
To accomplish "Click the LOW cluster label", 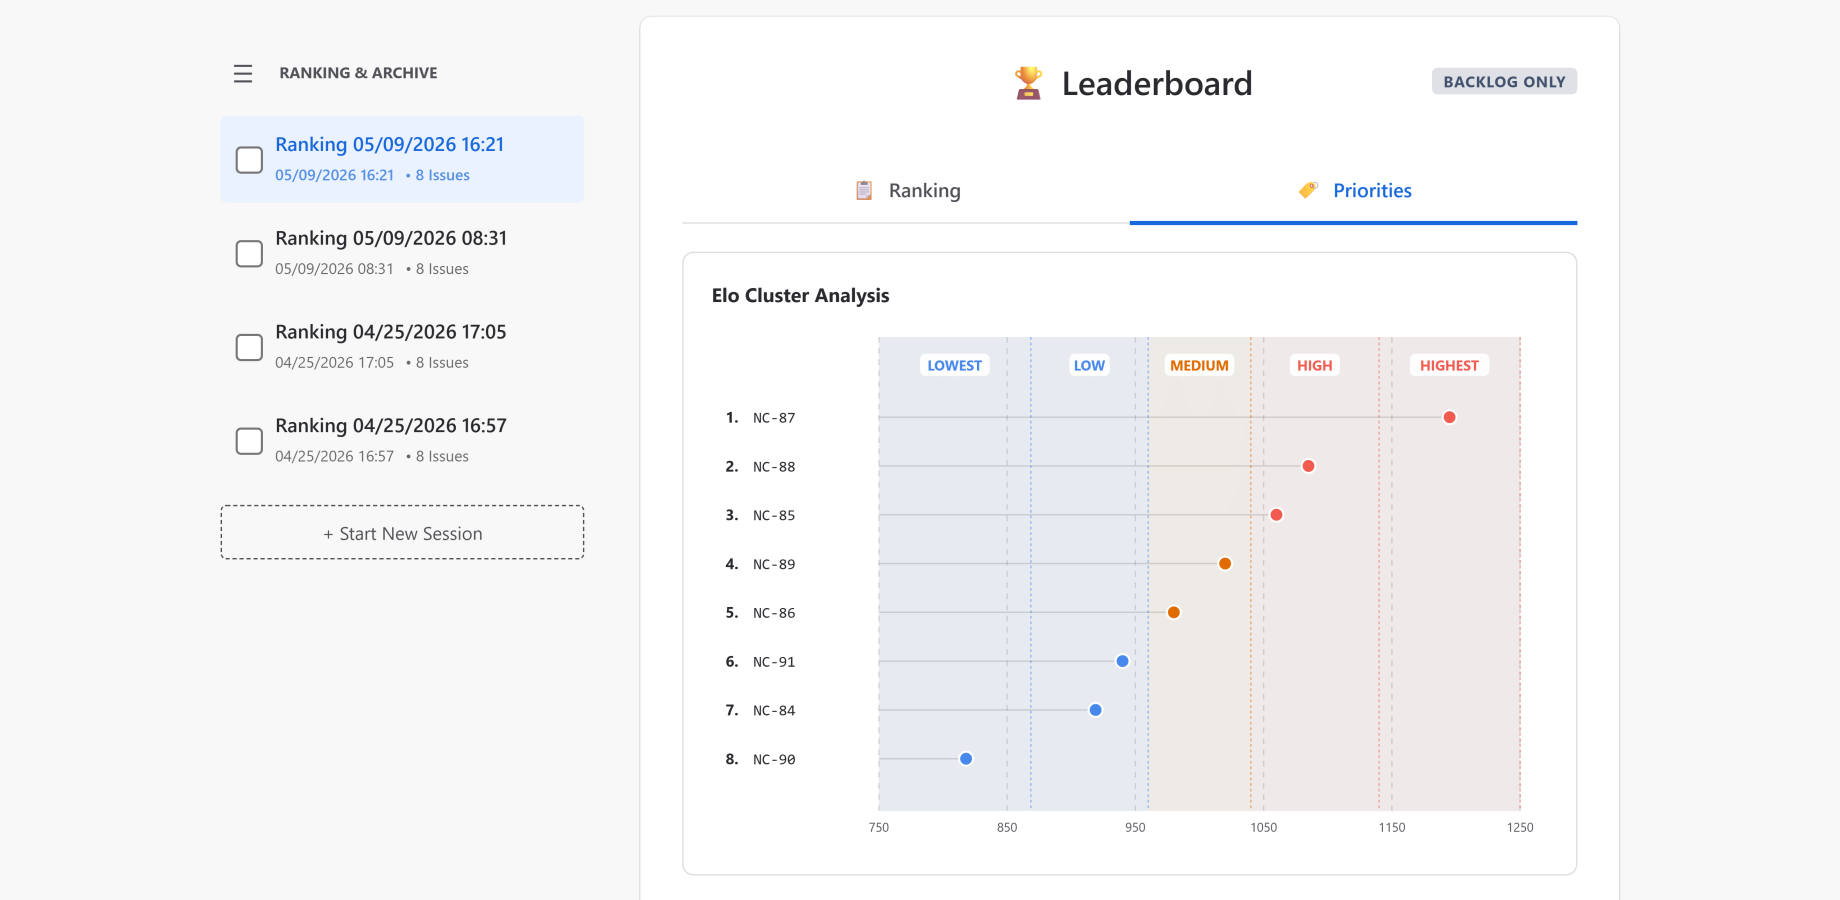I will pyautogui.click(x=1089, y=366).
